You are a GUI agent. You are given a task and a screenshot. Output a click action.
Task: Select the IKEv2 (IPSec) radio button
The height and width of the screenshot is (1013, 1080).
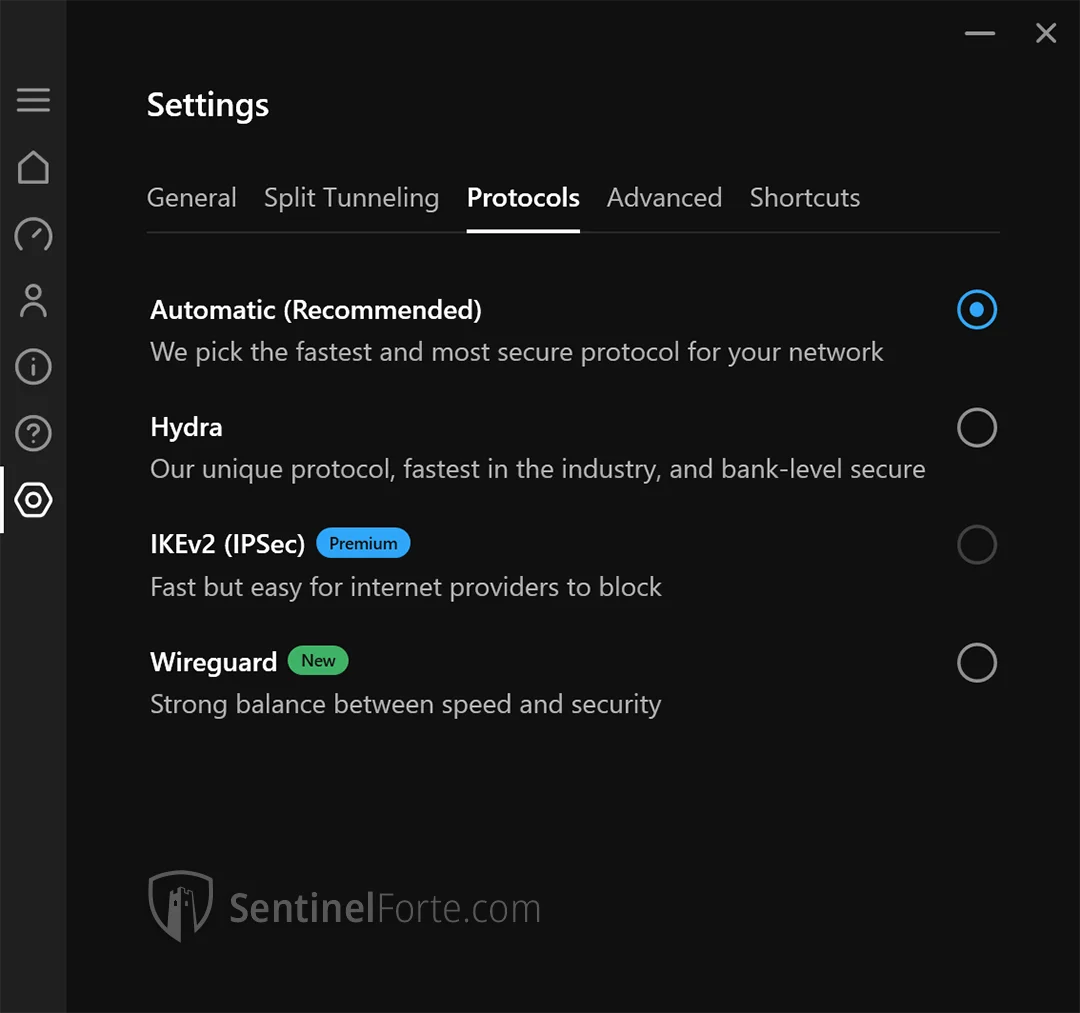point(976,545)
